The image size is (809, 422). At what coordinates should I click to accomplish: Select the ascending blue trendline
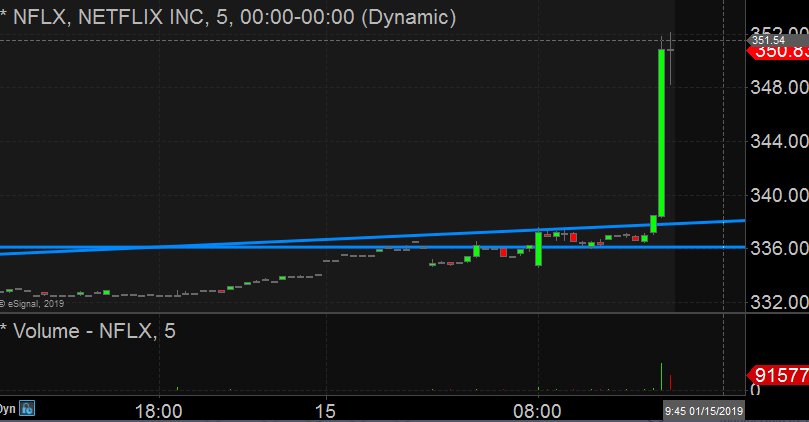point(373,237)
